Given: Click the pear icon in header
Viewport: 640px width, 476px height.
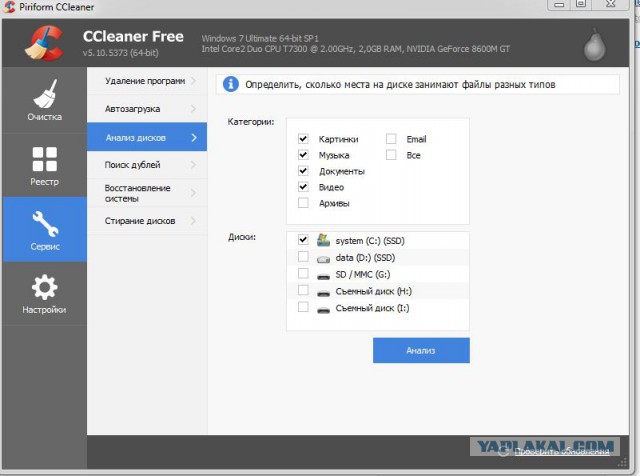Looking at the screenshot, I should [594, 46].
